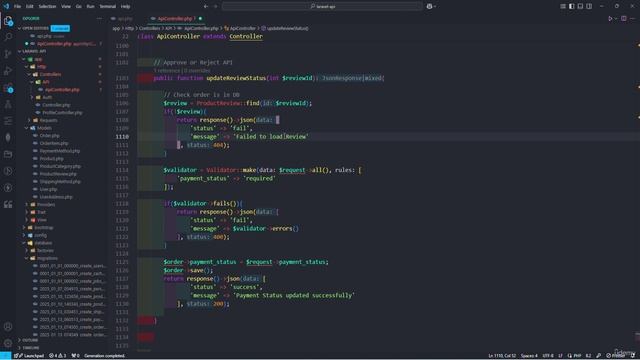640x360 pixels.
Task: Click the remote window indicator in status bar
Action: click(x=5, y=356)
